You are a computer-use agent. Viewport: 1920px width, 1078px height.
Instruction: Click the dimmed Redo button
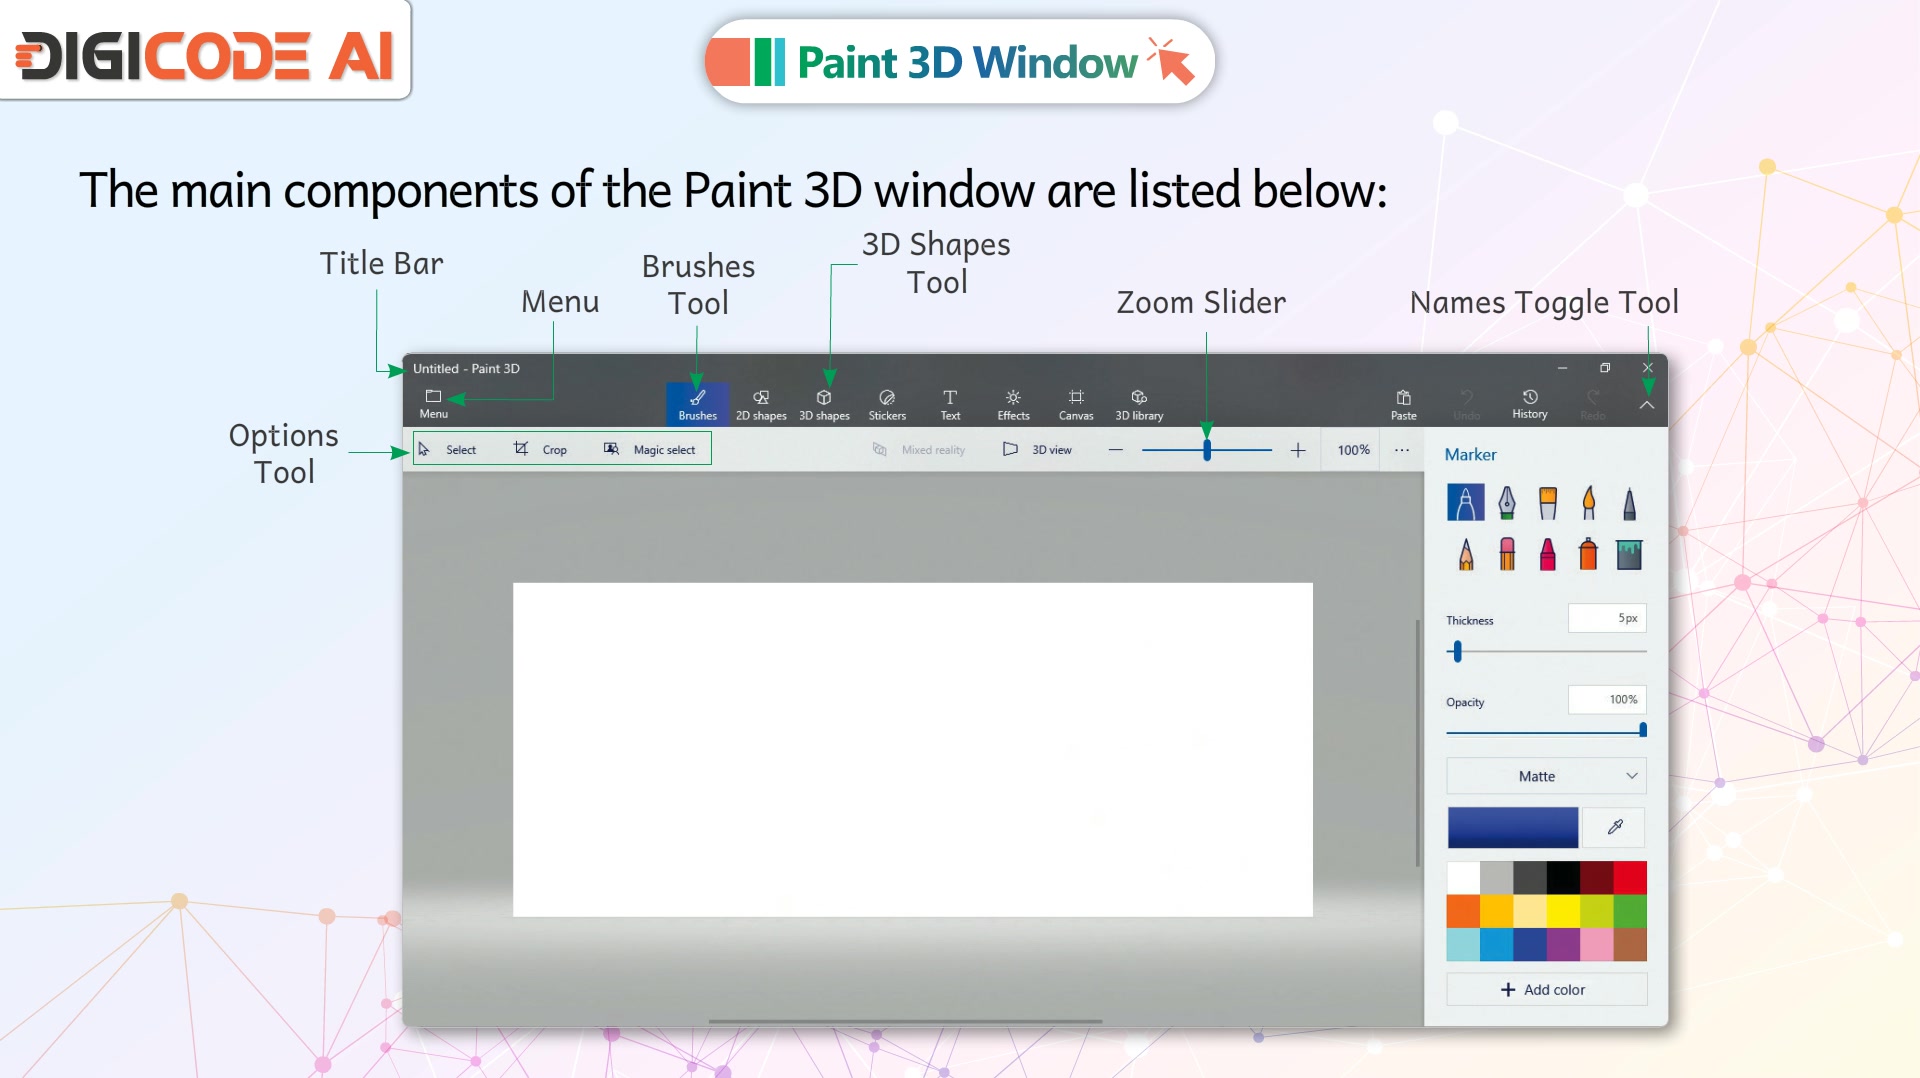pyautogui.click(x=1593, y=405)
